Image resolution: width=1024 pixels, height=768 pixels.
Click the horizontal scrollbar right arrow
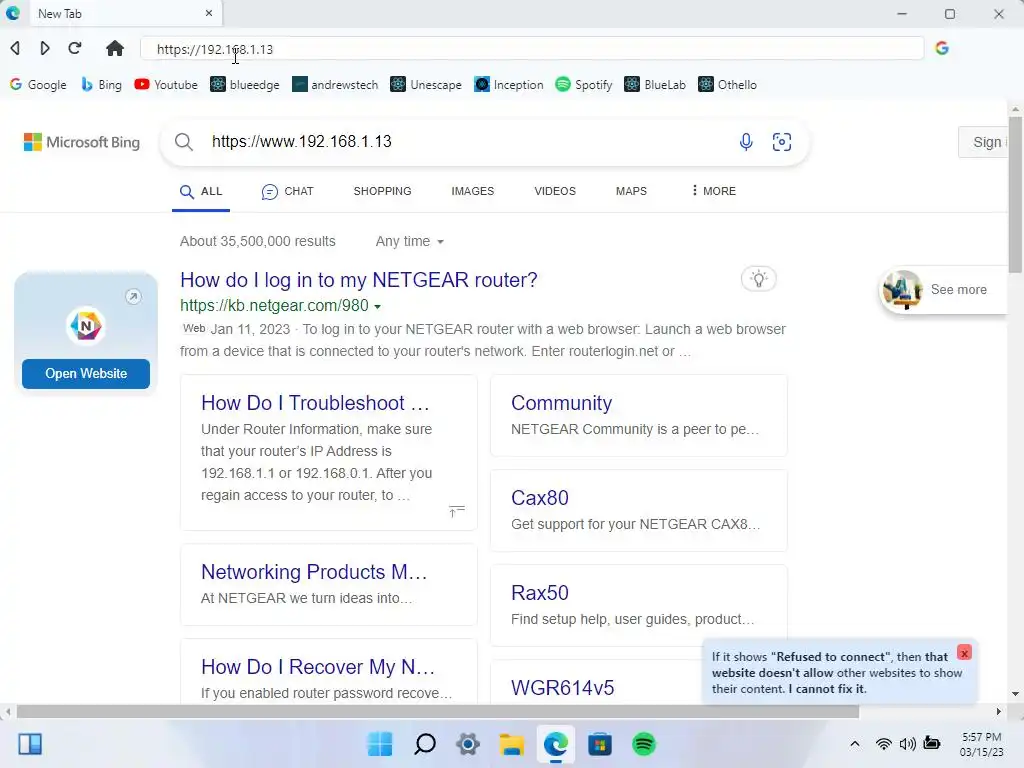point(999,711)
